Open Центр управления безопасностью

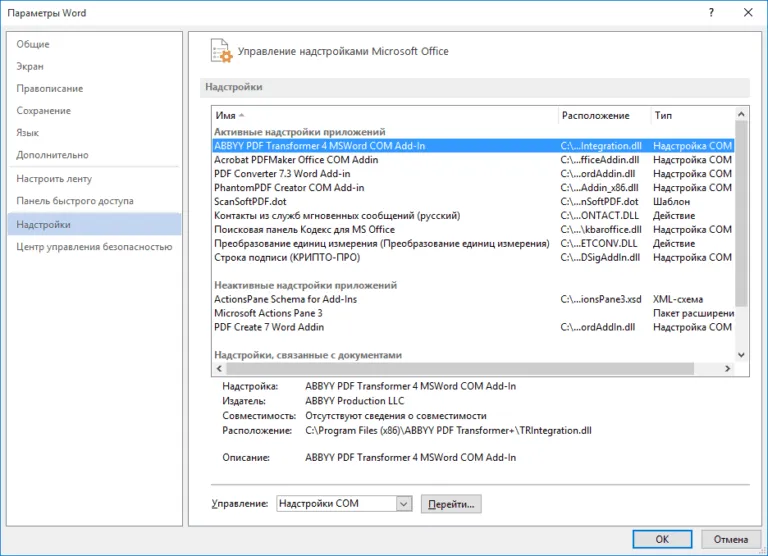click(x=94, y=247)
